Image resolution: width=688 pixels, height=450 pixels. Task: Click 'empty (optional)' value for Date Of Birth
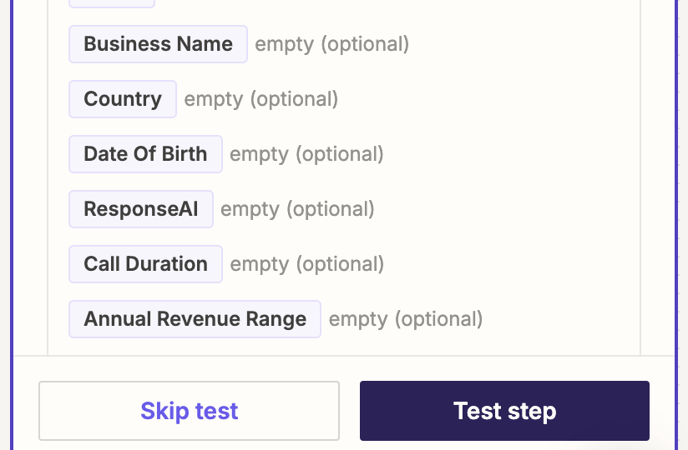[x=307, y=155]
